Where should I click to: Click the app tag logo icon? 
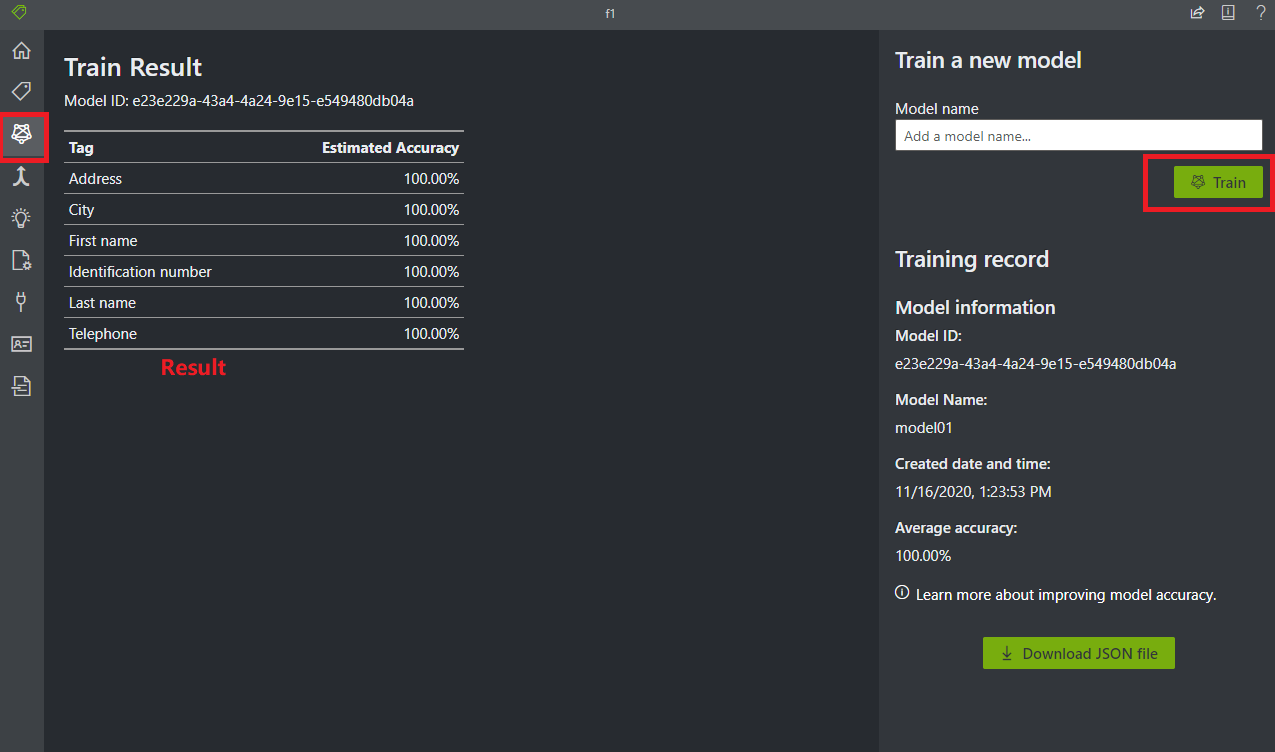click(x=20, y=13)
